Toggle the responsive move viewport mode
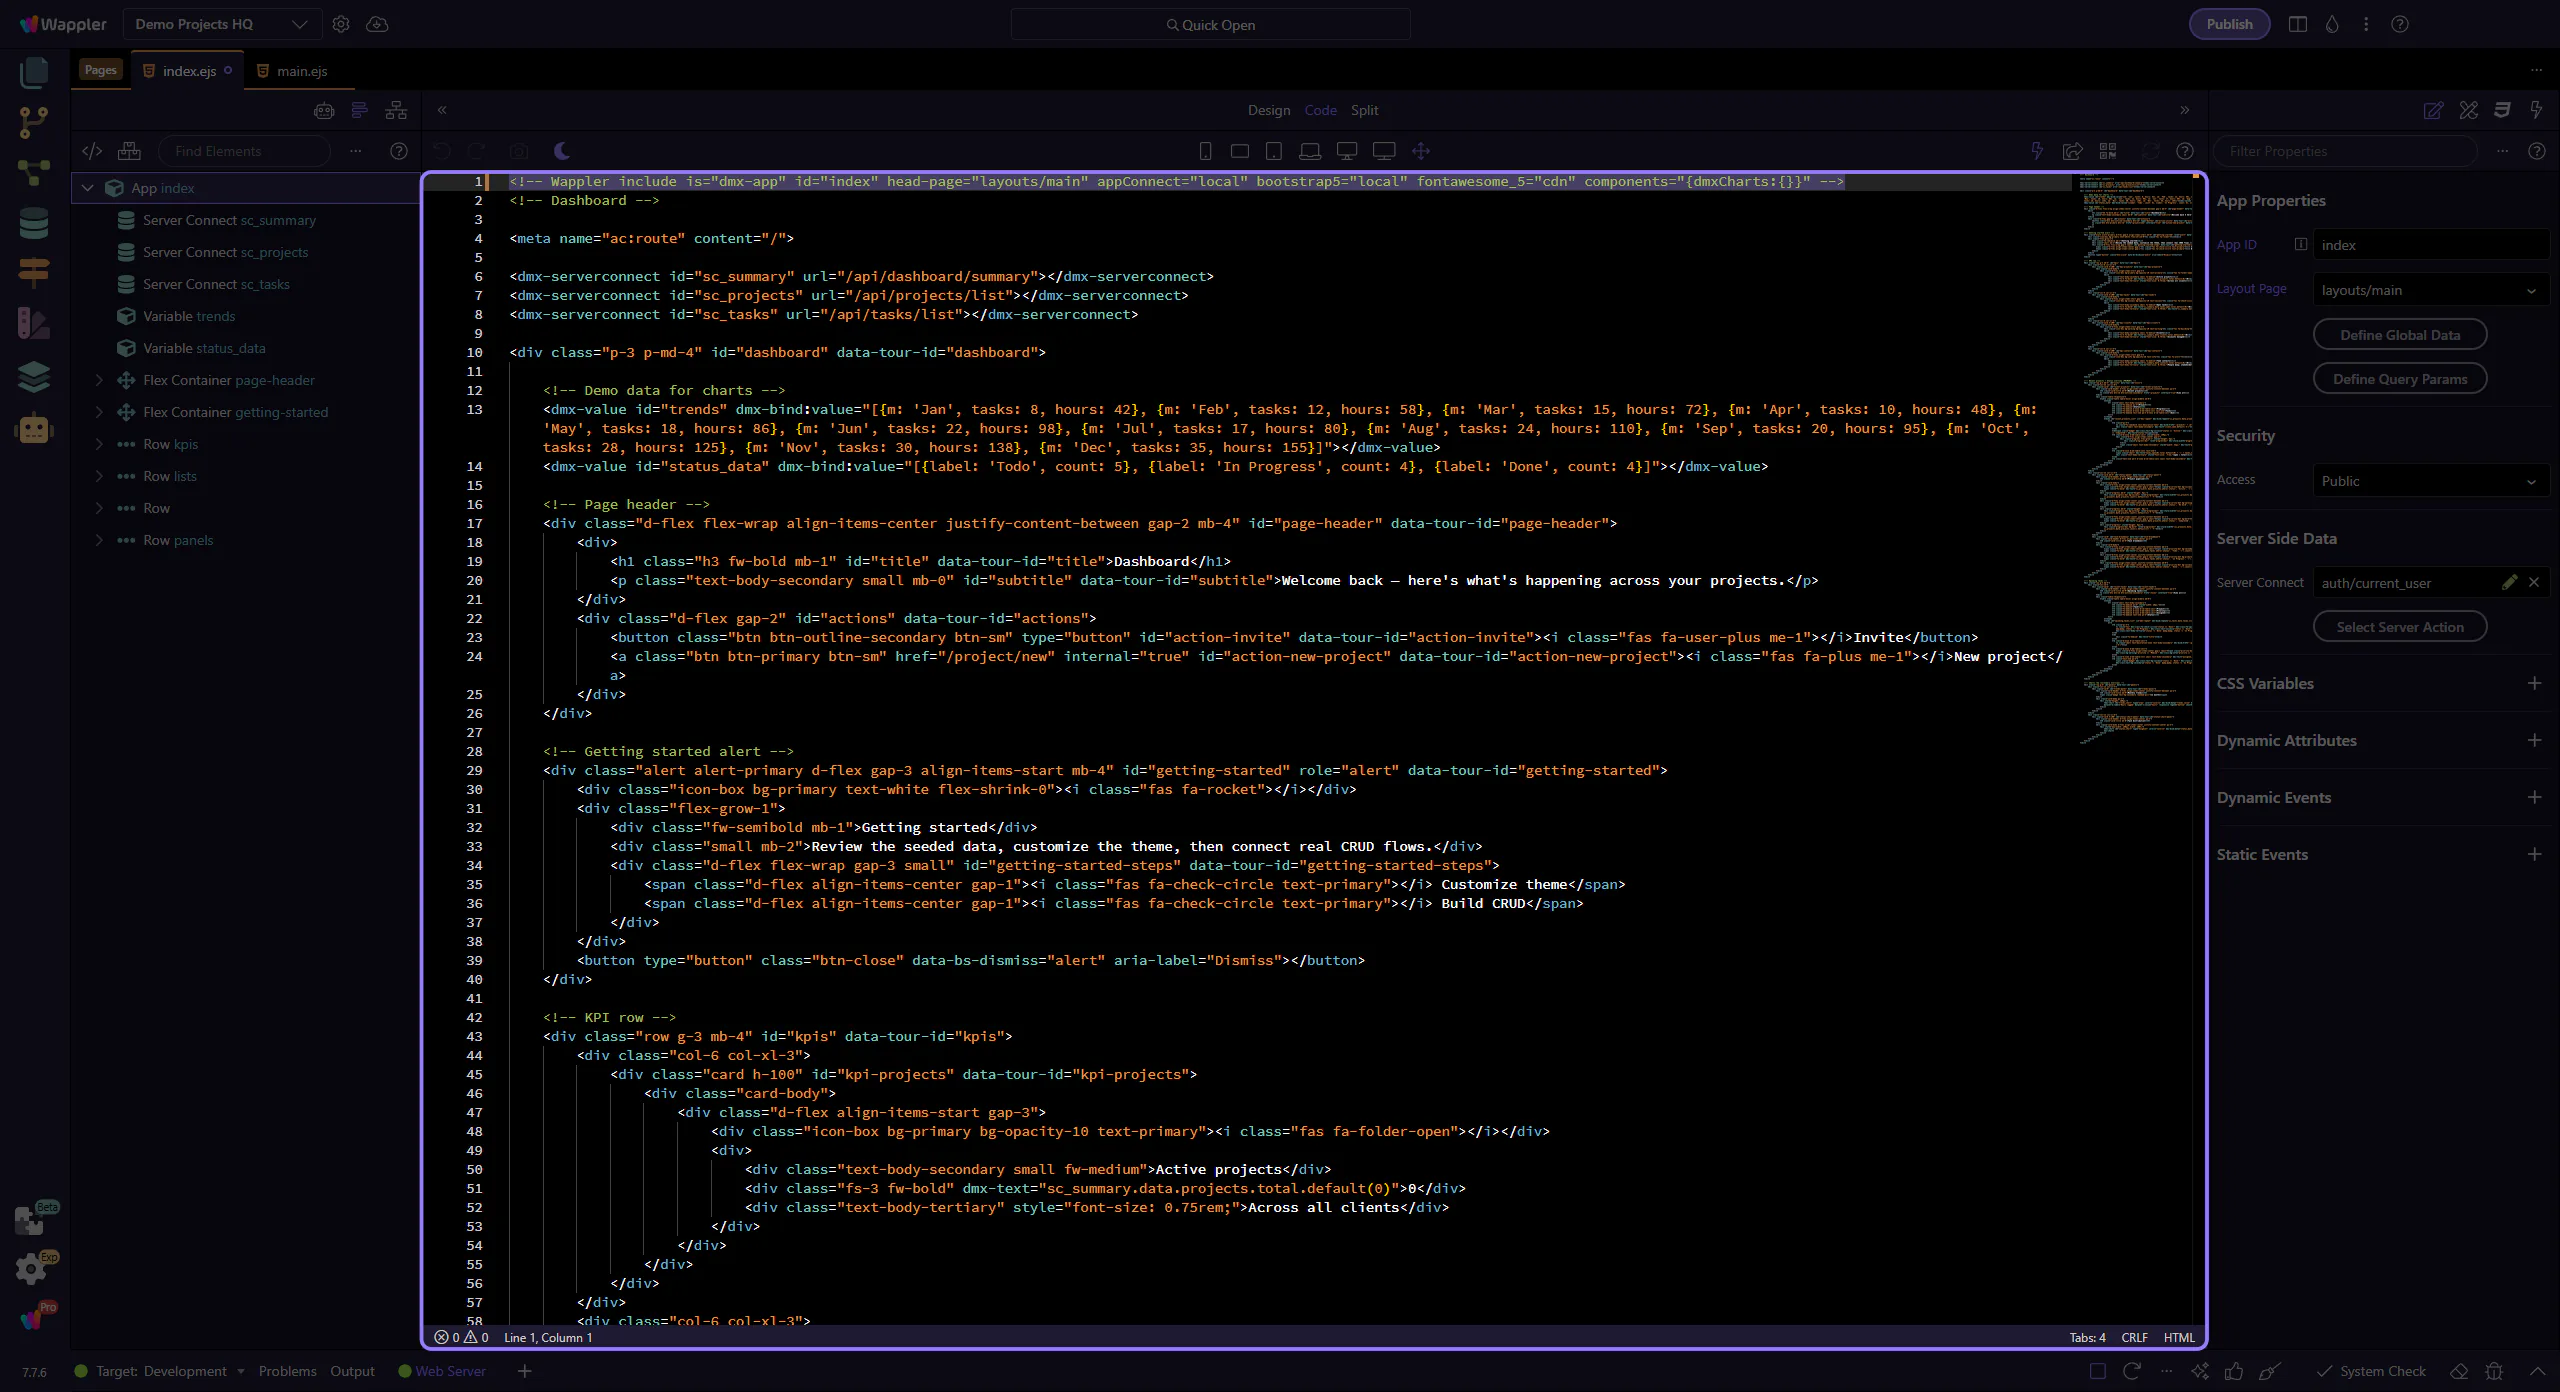2560x1392 pixels. (x=1421, y=151)
